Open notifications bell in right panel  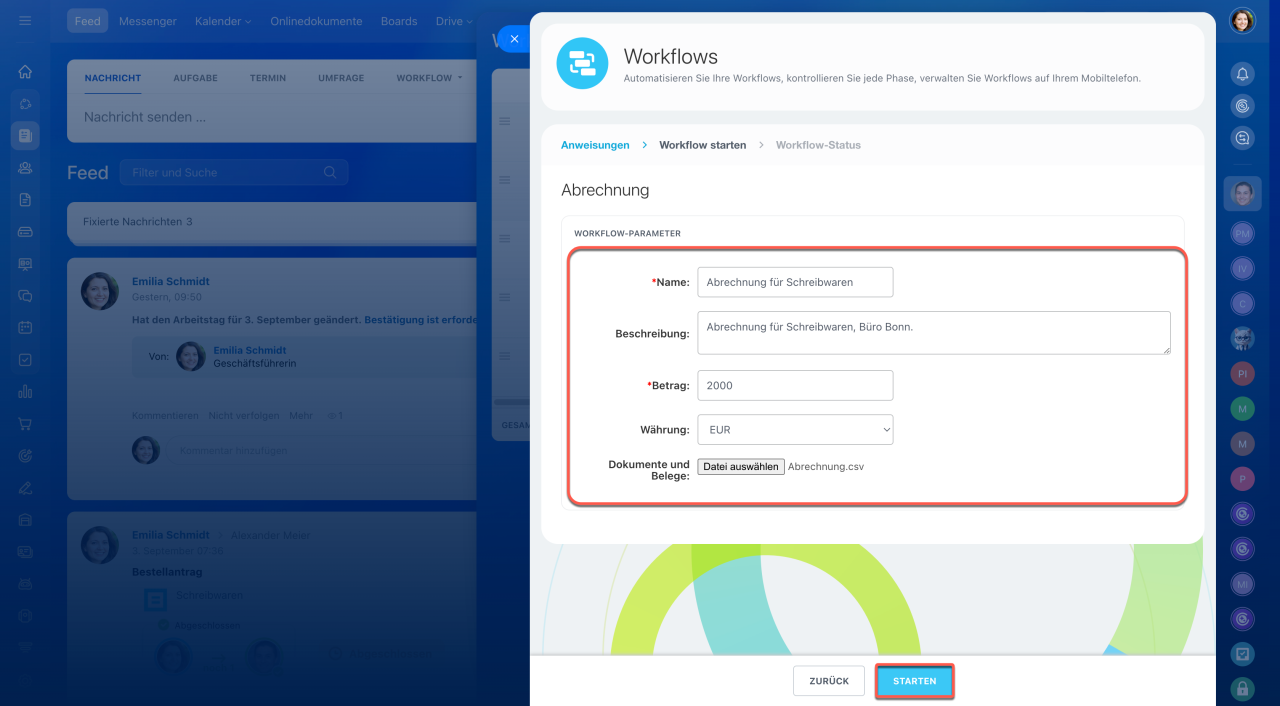tap(1242, 73)
